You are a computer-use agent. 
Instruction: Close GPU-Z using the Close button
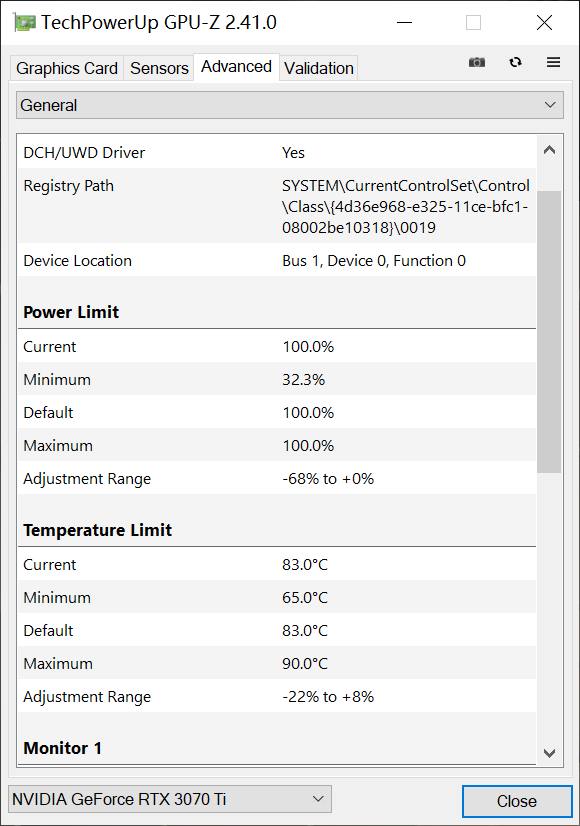tap(516, 801)
